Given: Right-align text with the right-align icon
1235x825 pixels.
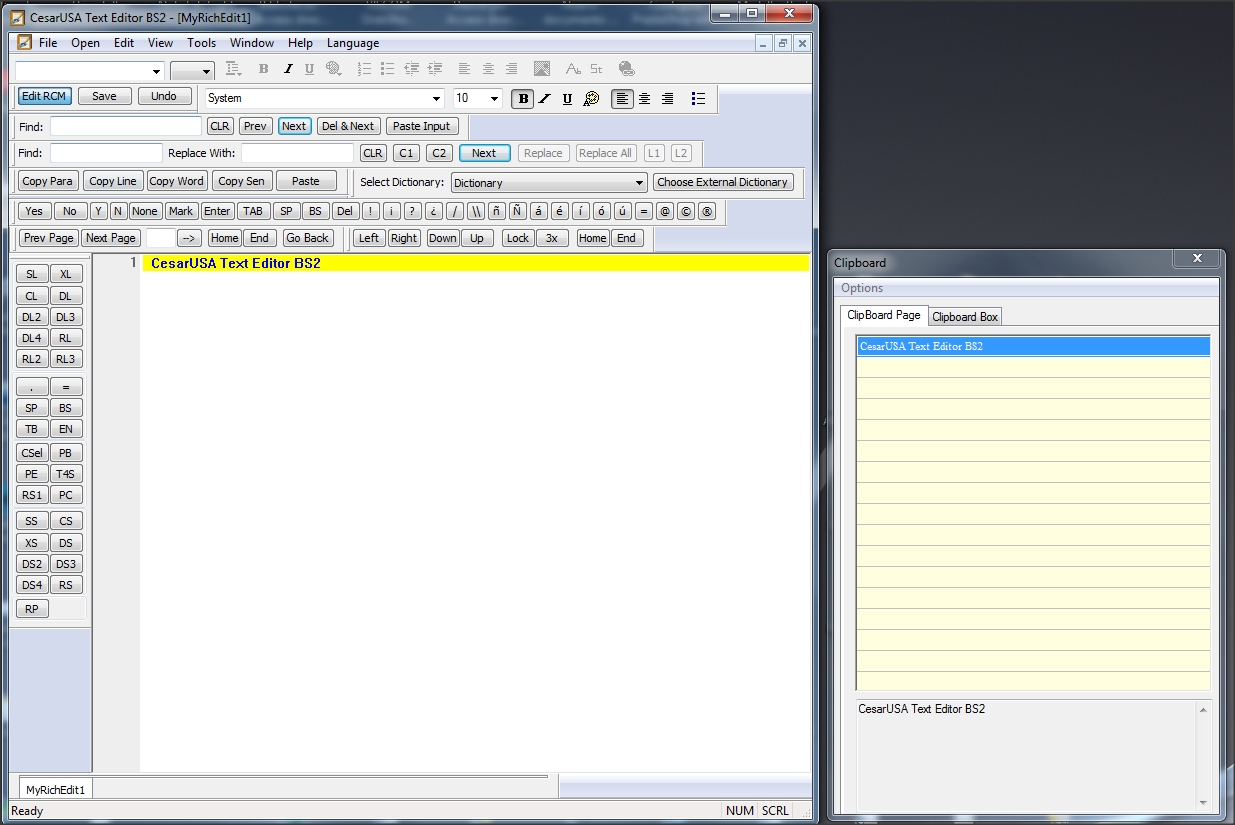Looking at the screenshot, I should tap(667, 98).
